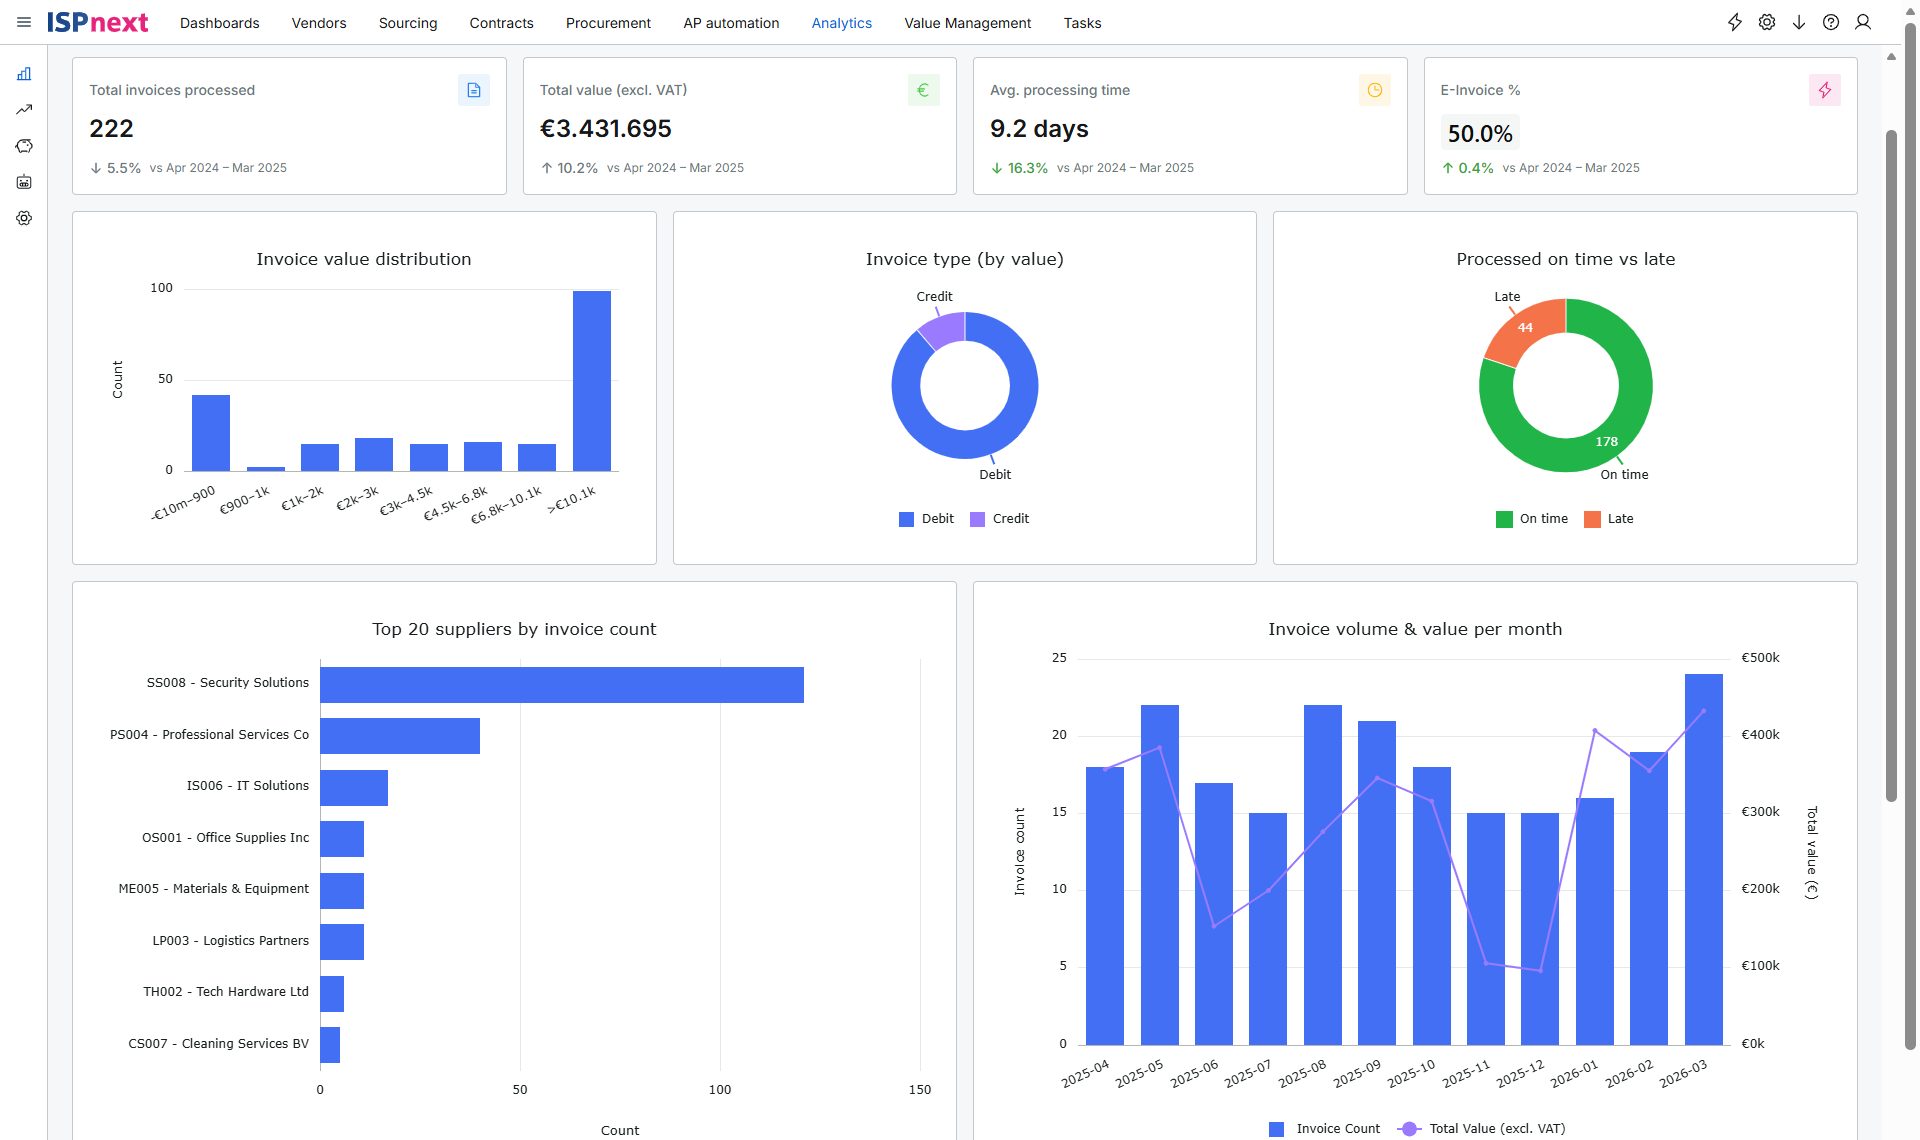The width and height of the screenshot is (1920, 1140).
Task: Select the bar chart sidebar icon
Action: pyautogui.click(x=24, y=73)
